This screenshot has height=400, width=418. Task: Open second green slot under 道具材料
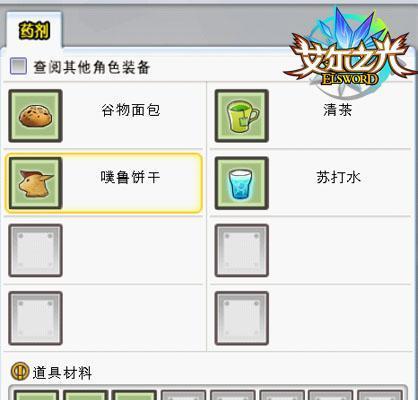[x=85, y=395]
